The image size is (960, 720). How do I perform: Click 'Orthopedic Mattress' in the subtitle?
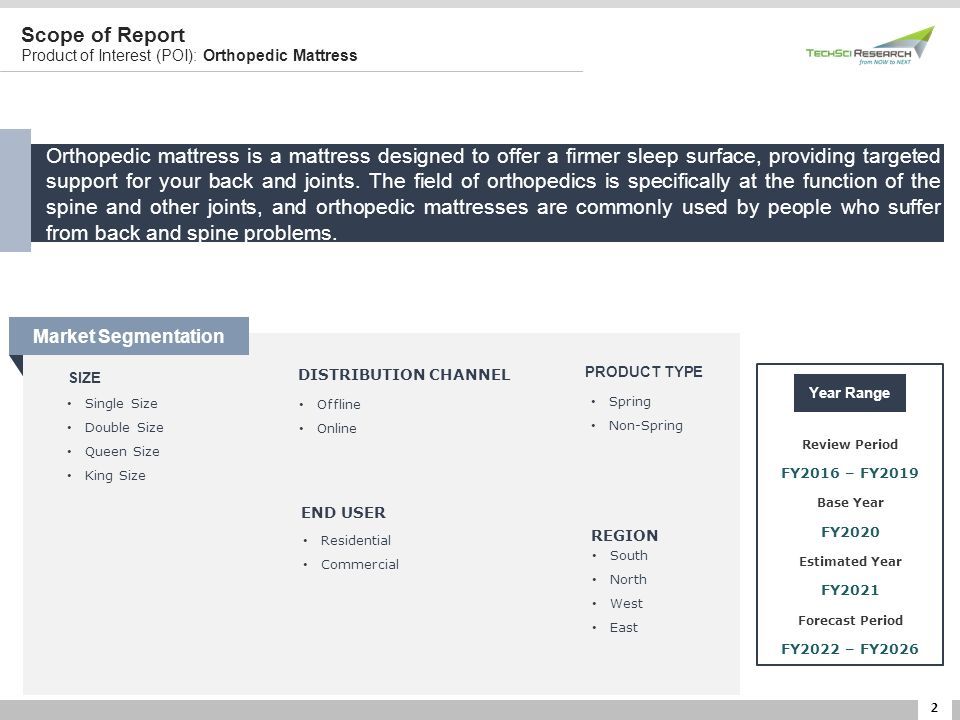(x=280, y=56)
